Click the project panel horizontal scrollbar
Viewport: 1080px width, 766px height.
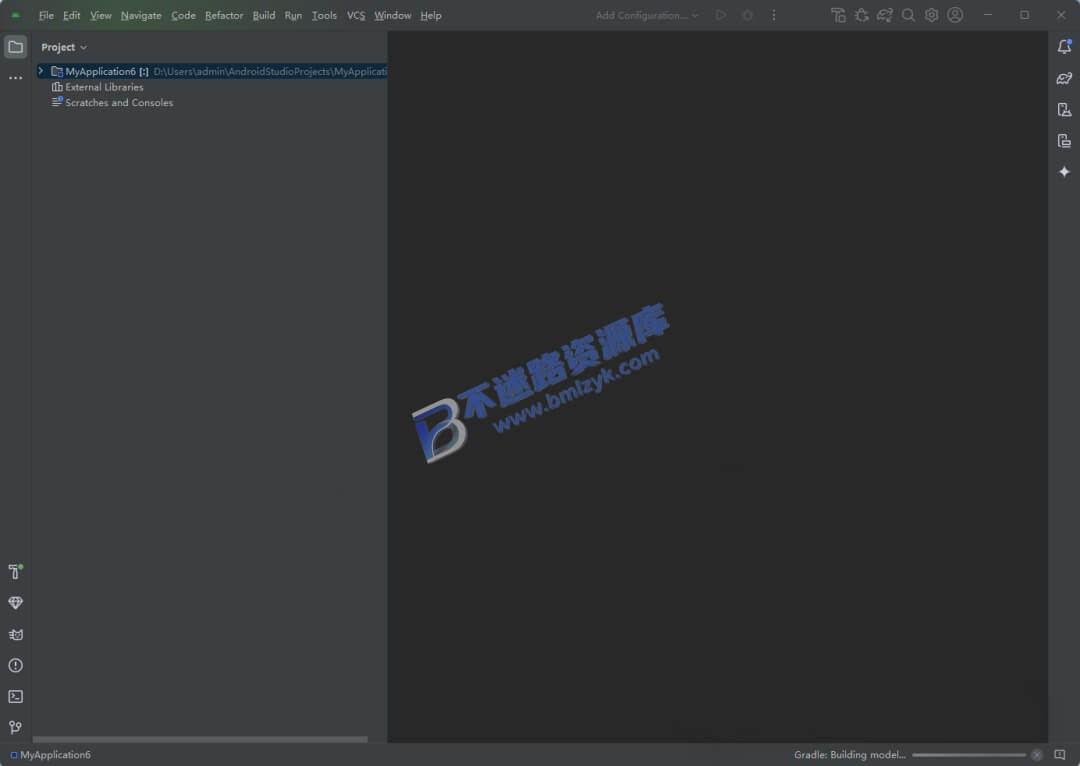click(200, 739)
